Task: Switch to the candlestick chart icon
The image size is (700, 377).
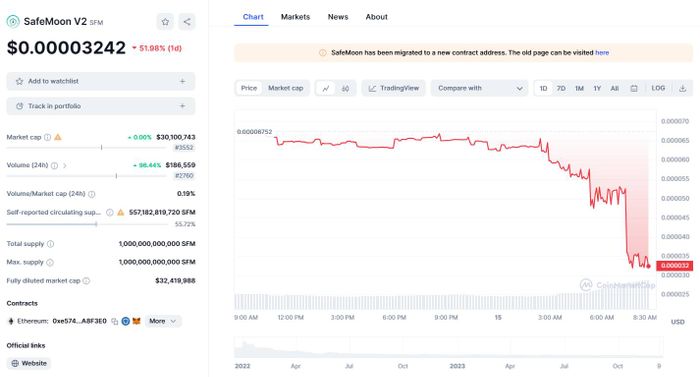Action: point(346,88)
